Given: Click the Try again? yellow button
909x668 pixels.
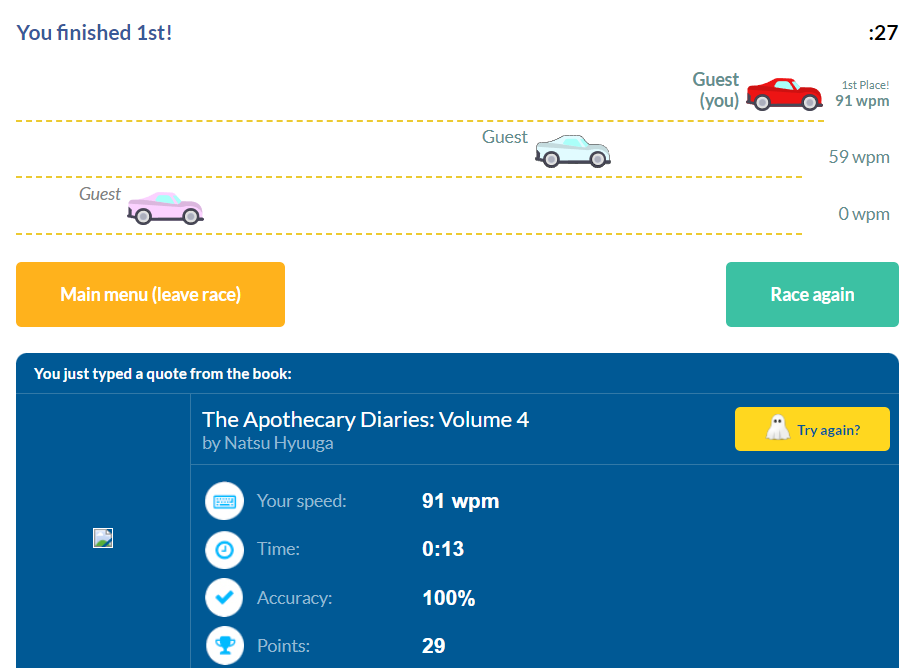Looking at the screenshot, I should point(812,429).
